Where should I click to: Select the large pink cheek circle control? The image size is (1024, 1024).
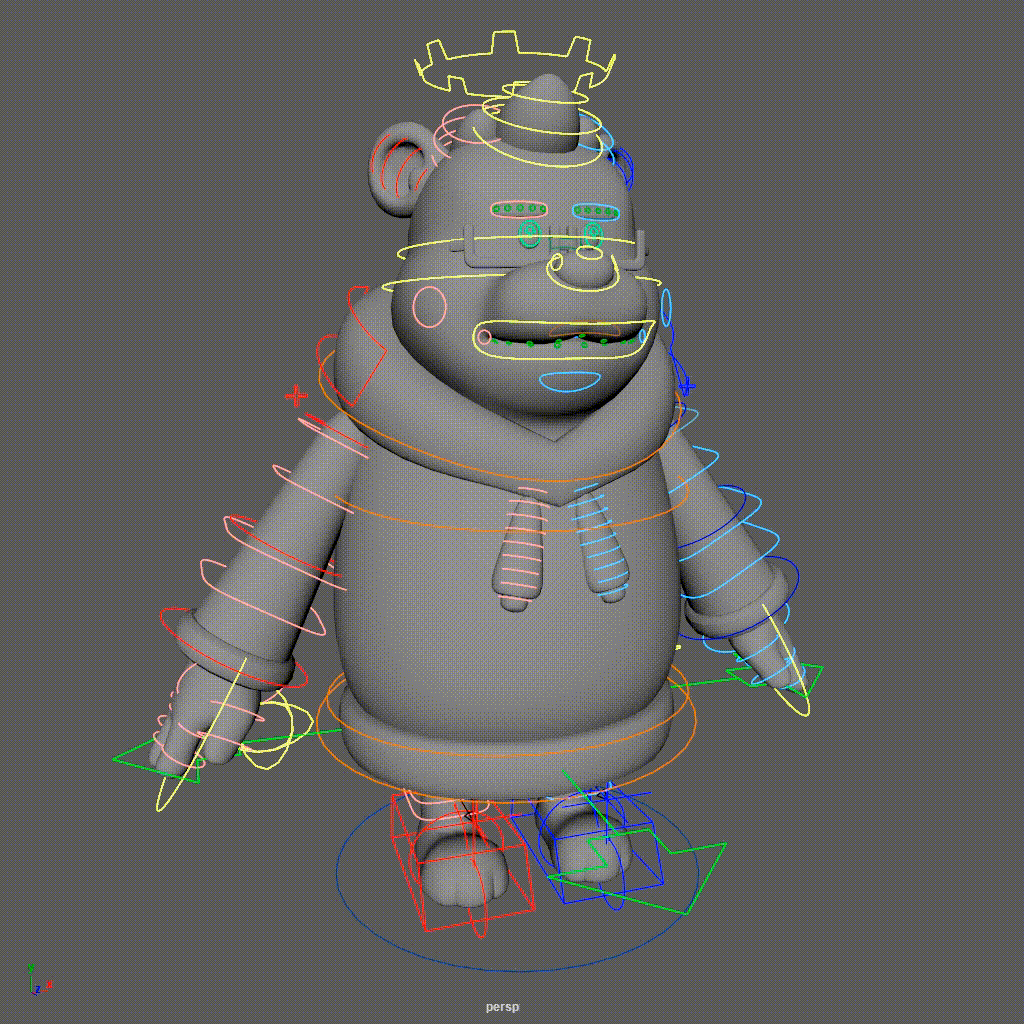(x=429, y=306)
